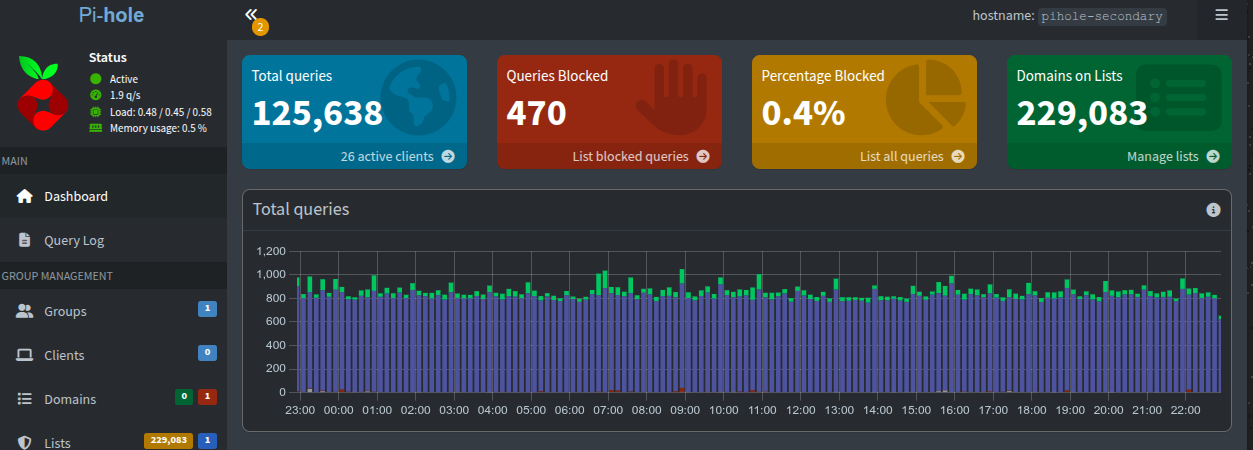Click the Pi-hole title text
The image size is (1253, 450).
point(113,15)
